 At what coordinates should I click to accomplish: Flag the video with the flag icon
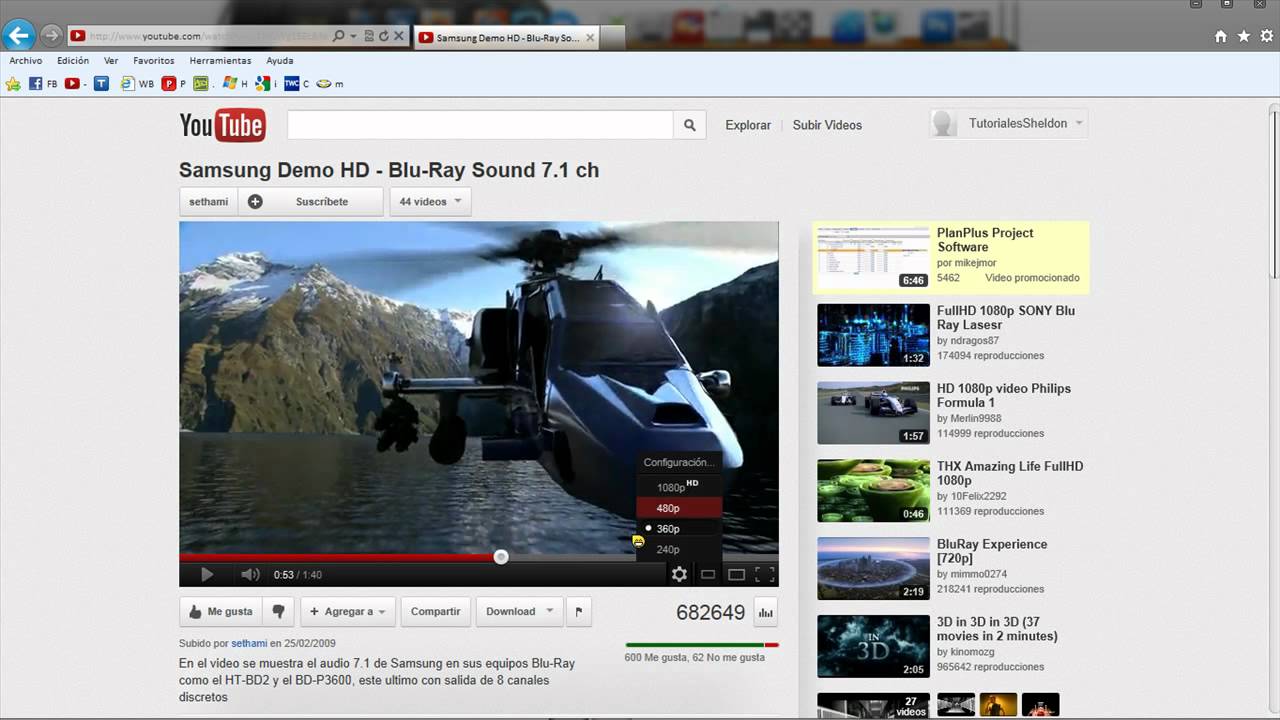tap(578, 611)
